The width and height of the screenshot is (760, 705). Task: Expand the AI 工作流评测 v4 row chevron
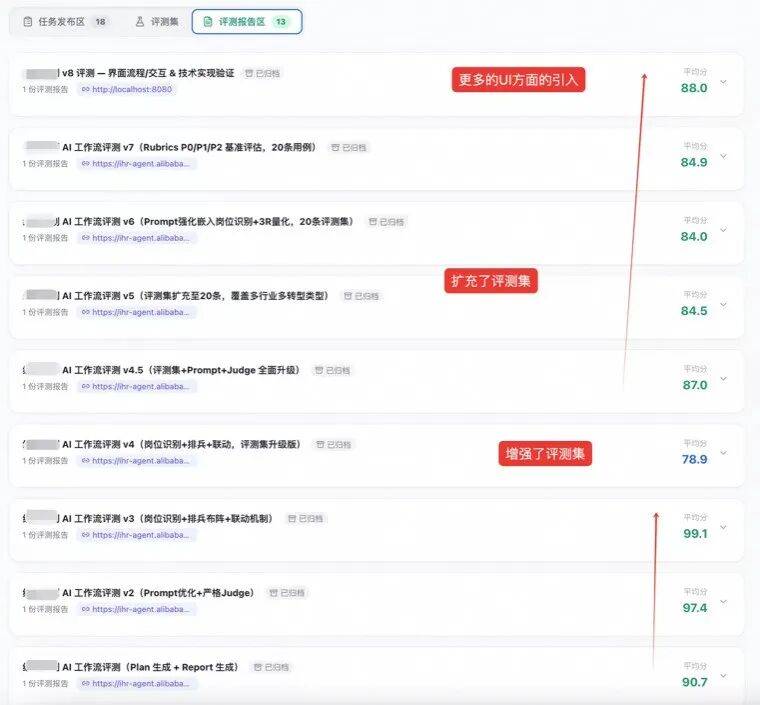tap(723, 453)
